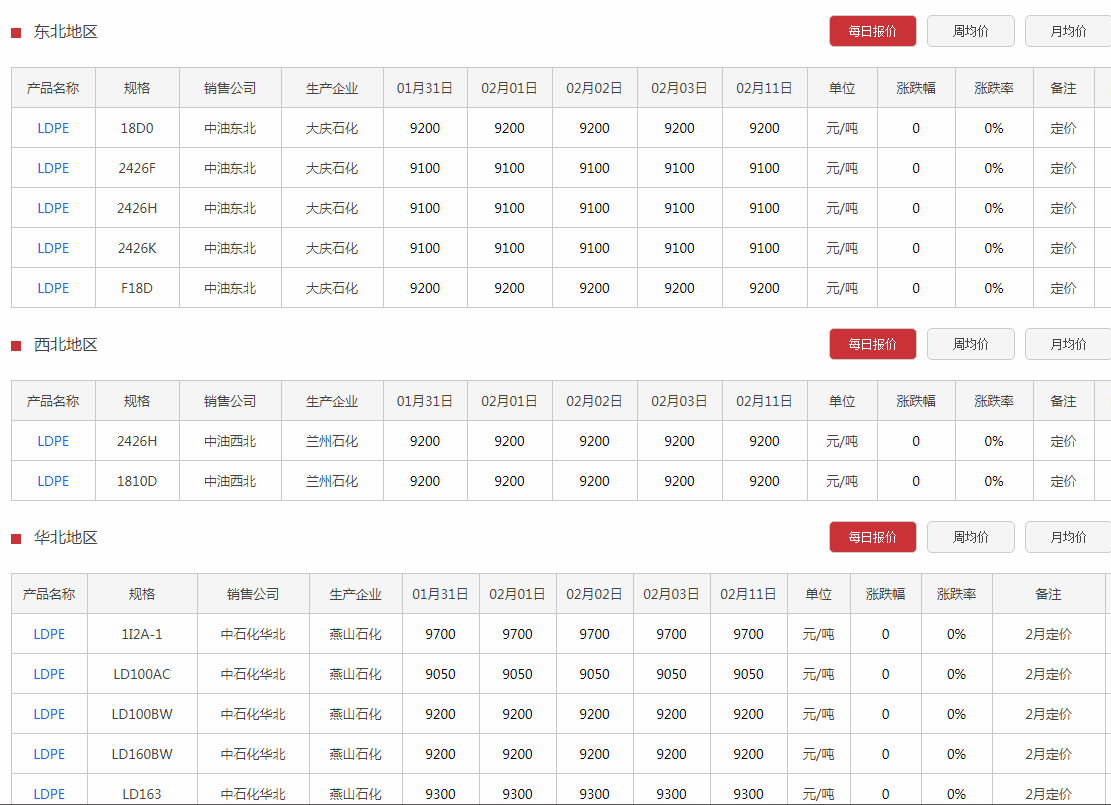Screen dimensions: 1111x805
Task: Follow LDPE link for F18D product
Action: [x=53, y=288]
